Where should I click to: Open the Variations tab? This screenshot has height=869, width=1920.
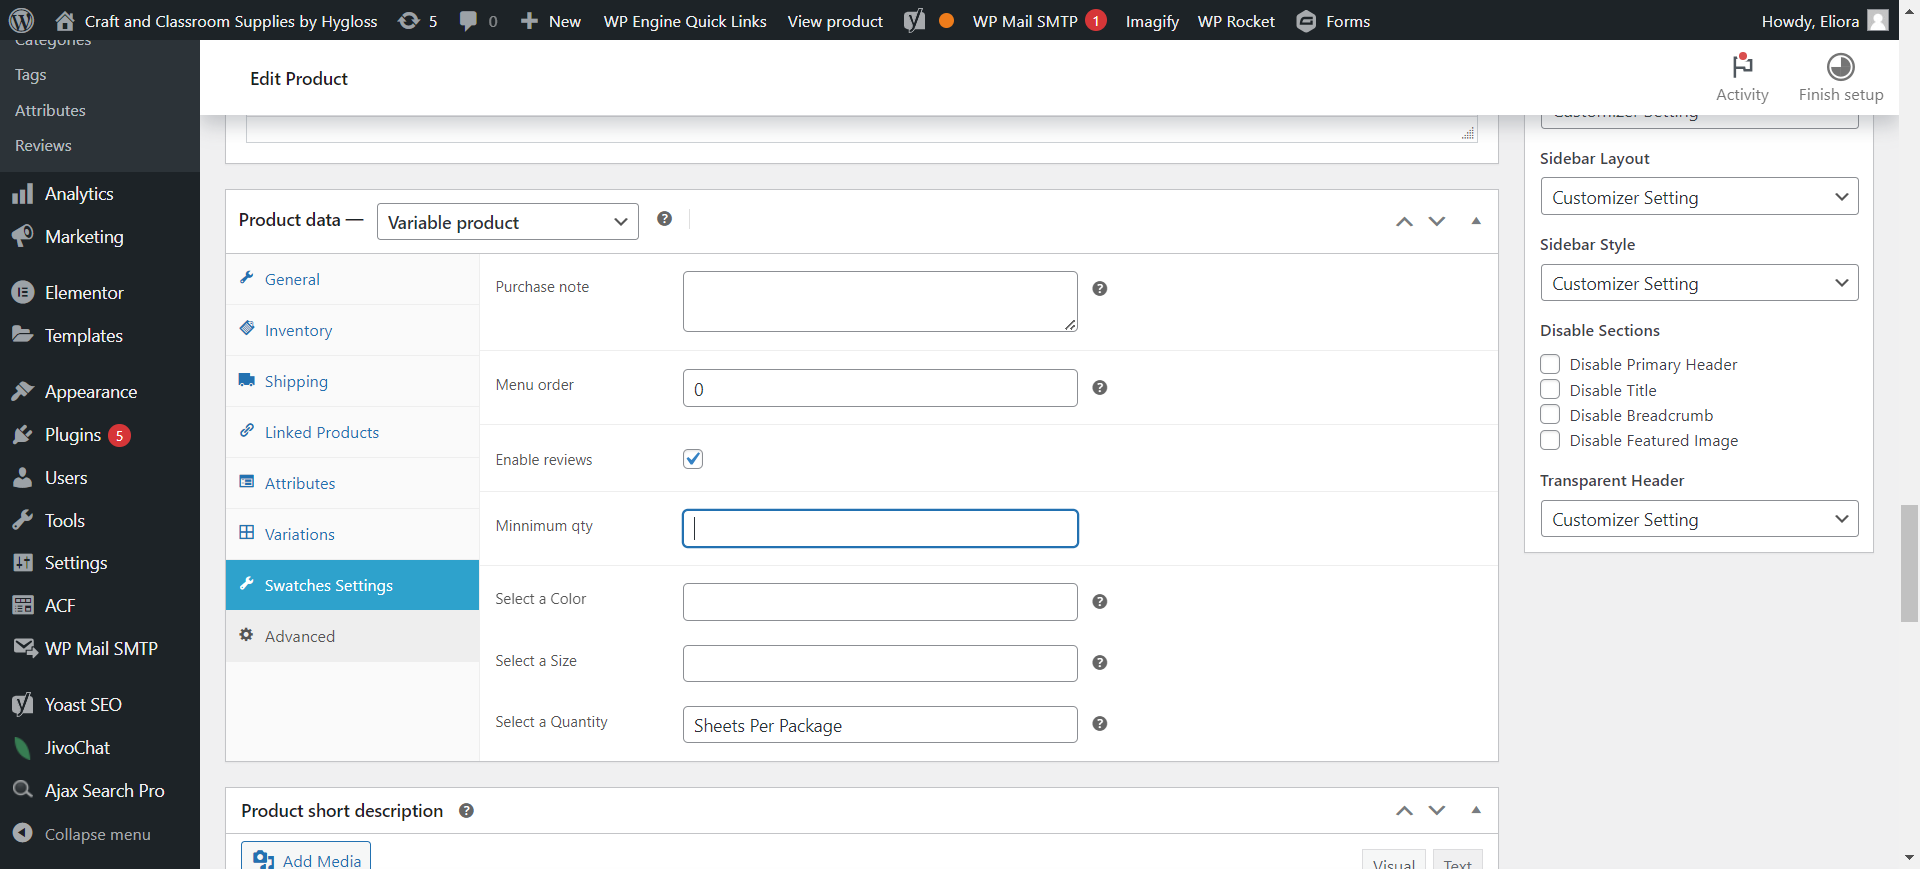tap(352, 534)
